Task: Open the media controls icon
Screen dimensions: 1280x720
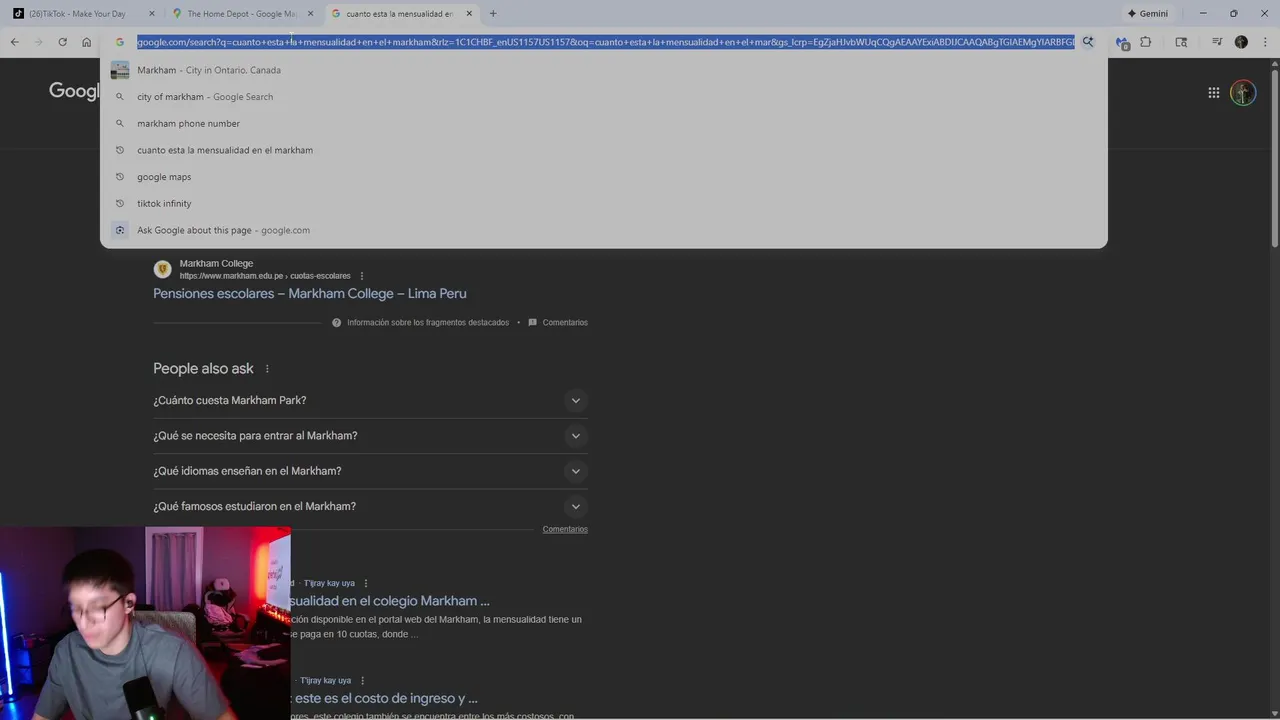Action: pos(1216,42)
